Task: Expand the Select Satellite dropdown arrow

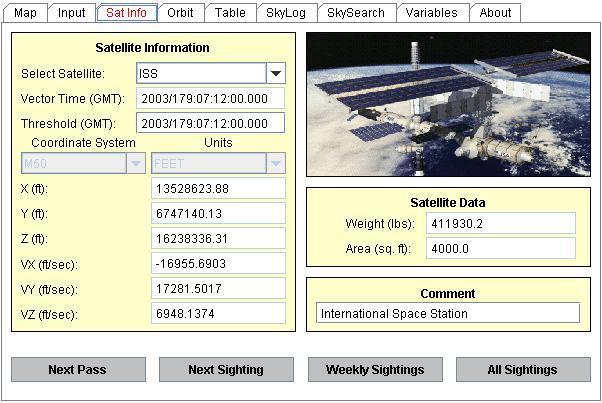Action: 276,73
